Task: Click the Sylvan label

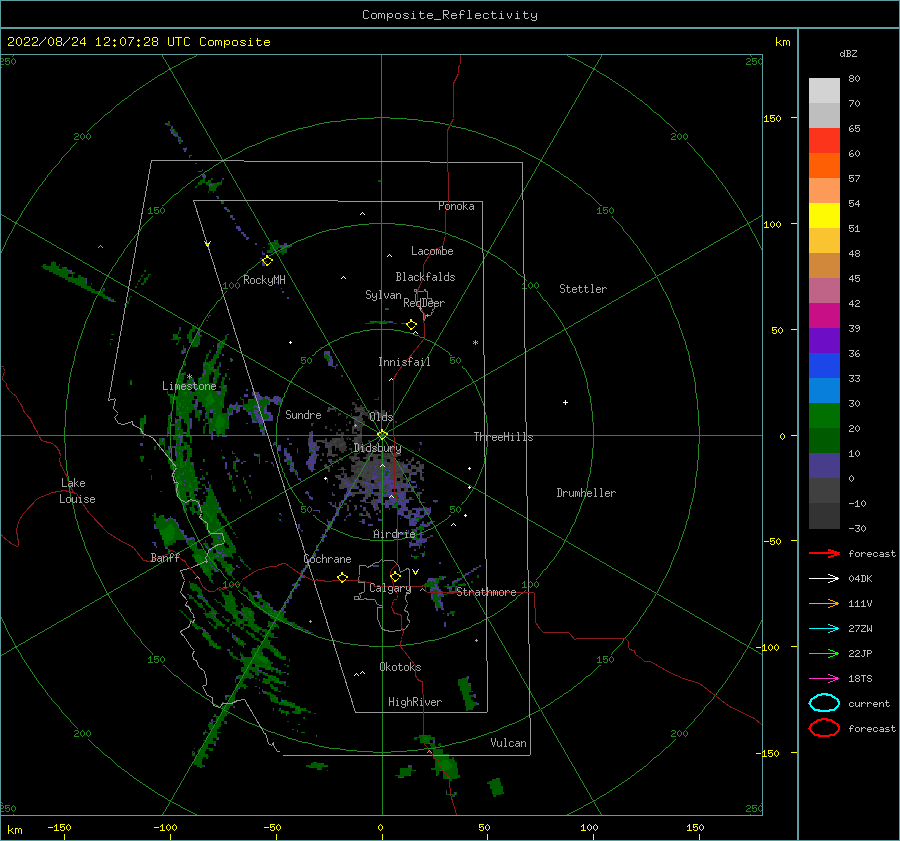Action: (x=383, y=295)
